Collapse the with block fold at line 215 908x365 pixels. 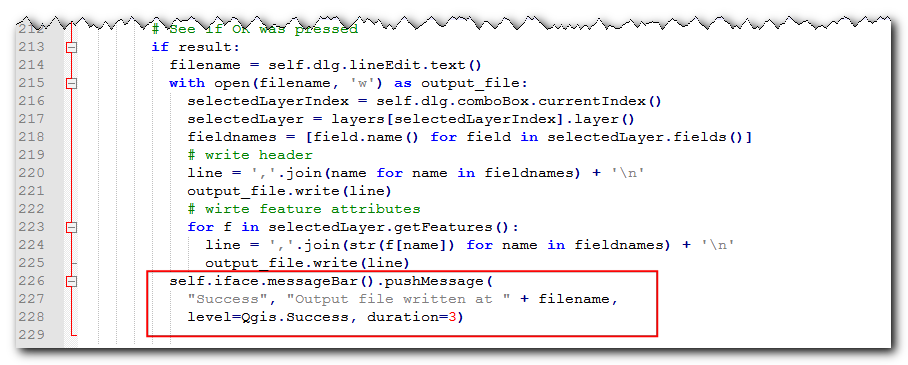71,83
